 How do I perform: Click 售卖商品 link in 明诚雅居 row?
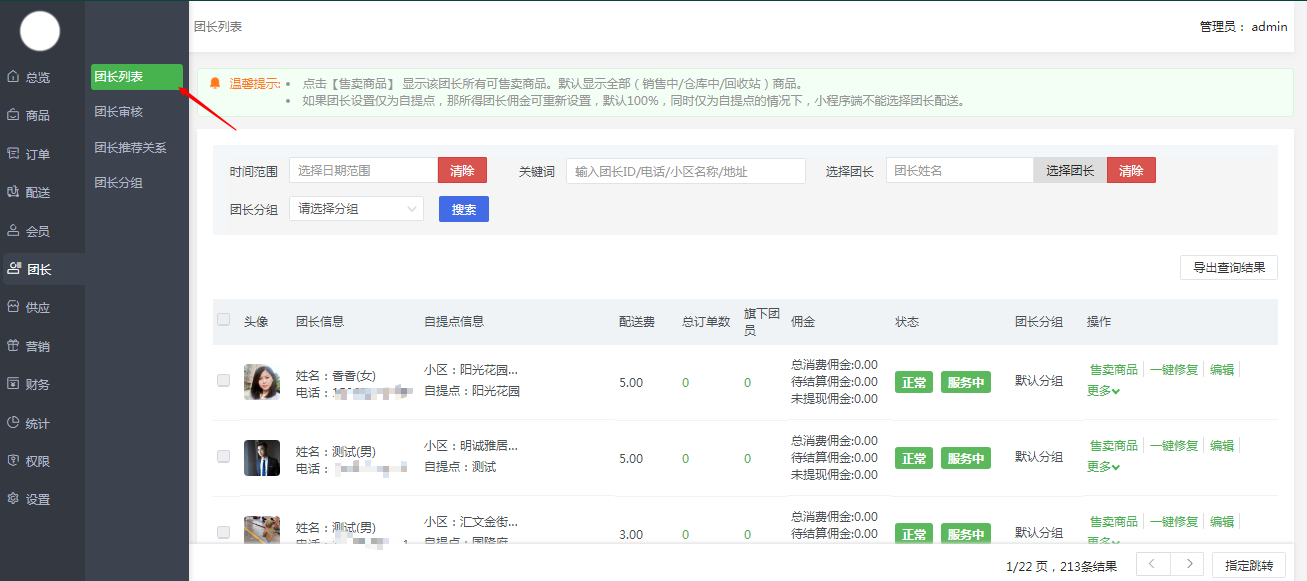[1113, 445]
